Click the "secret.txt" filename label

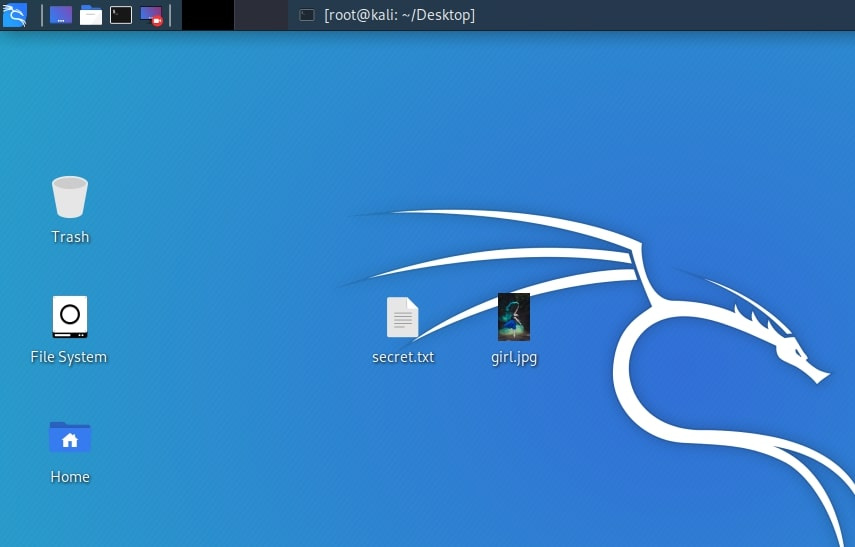click(403, 356)
